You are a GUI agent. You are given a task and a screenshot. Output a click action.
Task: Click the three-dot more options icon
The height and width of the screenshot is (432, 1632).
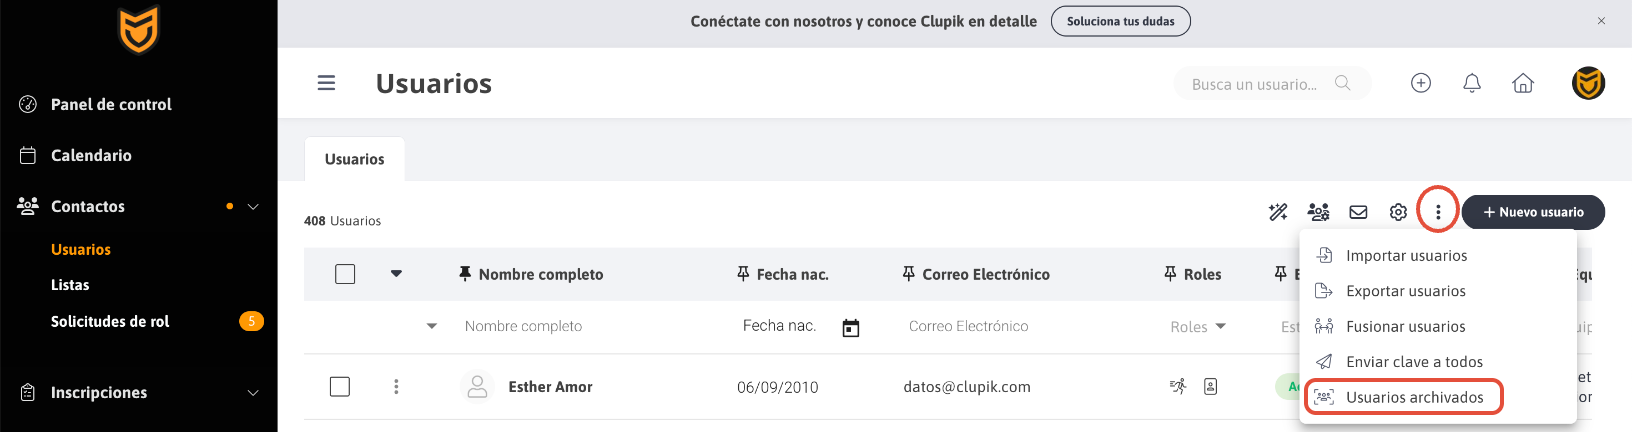(1438, 212)
